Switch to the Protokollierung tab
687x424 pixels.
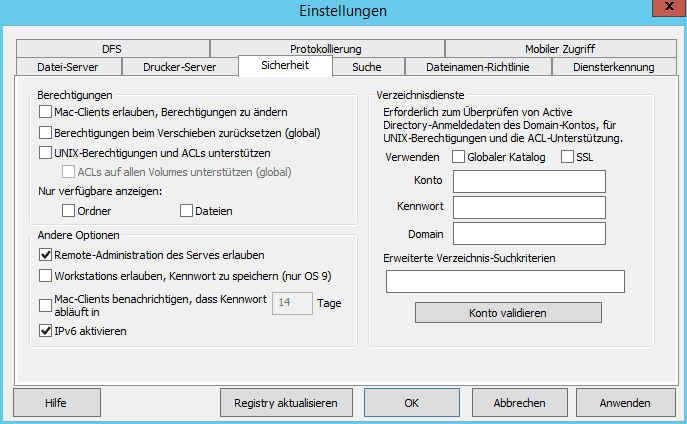(327, 49)
